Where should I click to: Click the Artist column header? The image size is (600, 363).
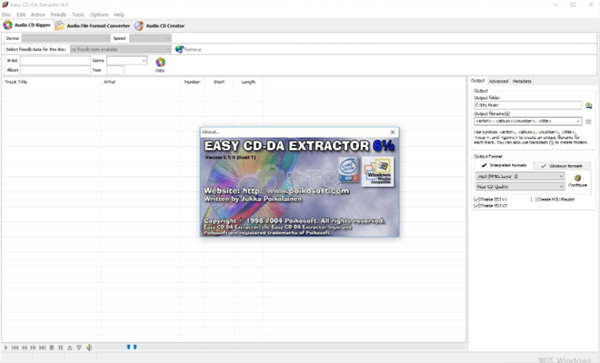pyautogui.click(x=141, y=82)
